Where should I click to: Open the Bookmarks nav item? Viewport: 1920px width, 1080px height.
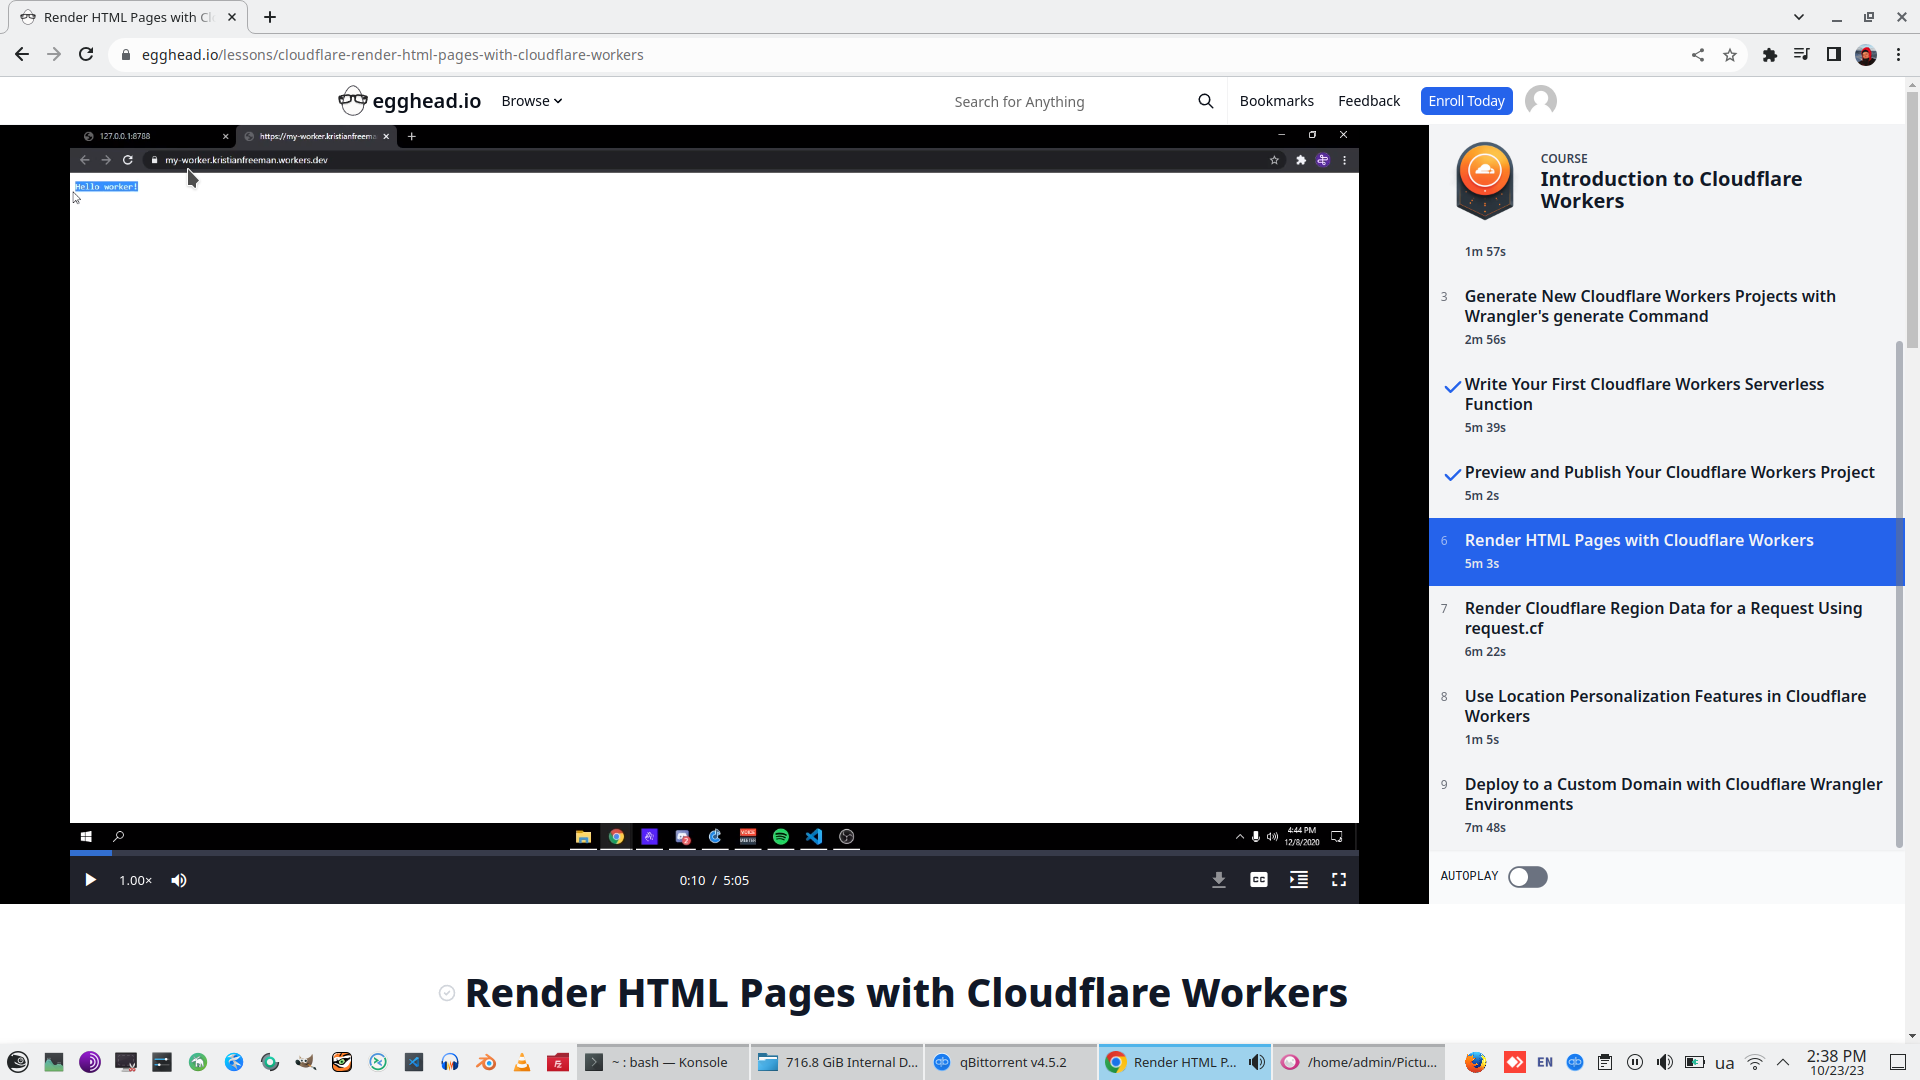click(1276, 101)
